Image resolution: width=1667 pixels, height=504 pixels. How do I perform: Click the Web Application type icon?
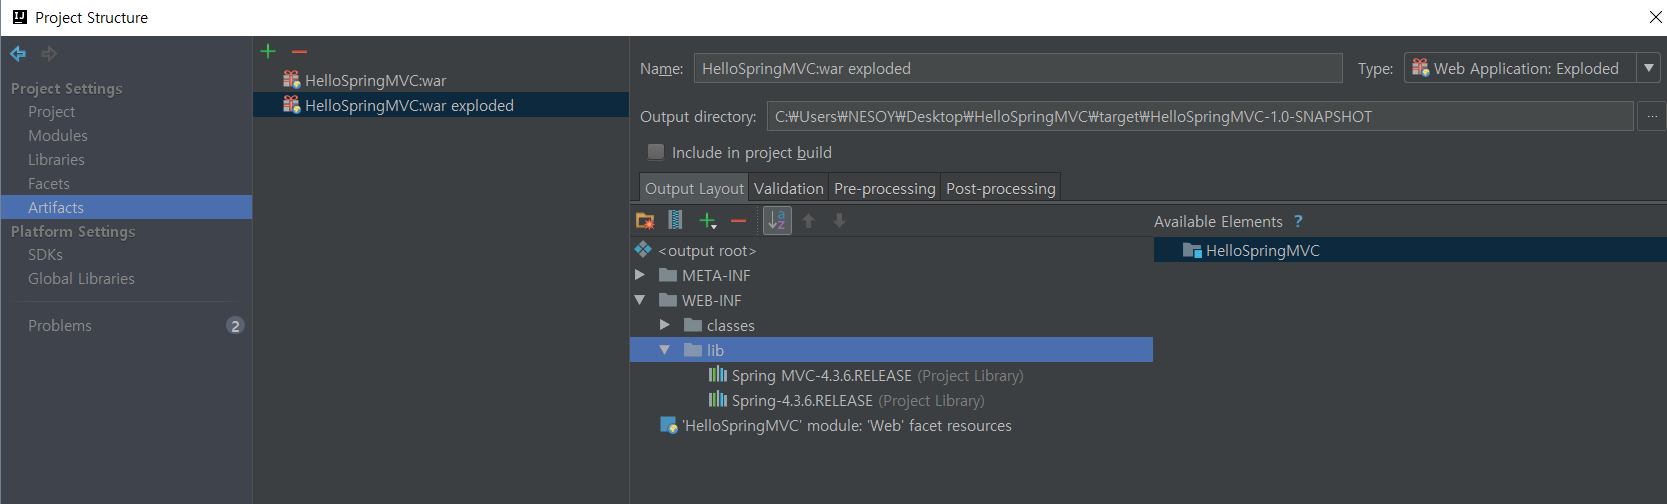[x=1420, y=68]
